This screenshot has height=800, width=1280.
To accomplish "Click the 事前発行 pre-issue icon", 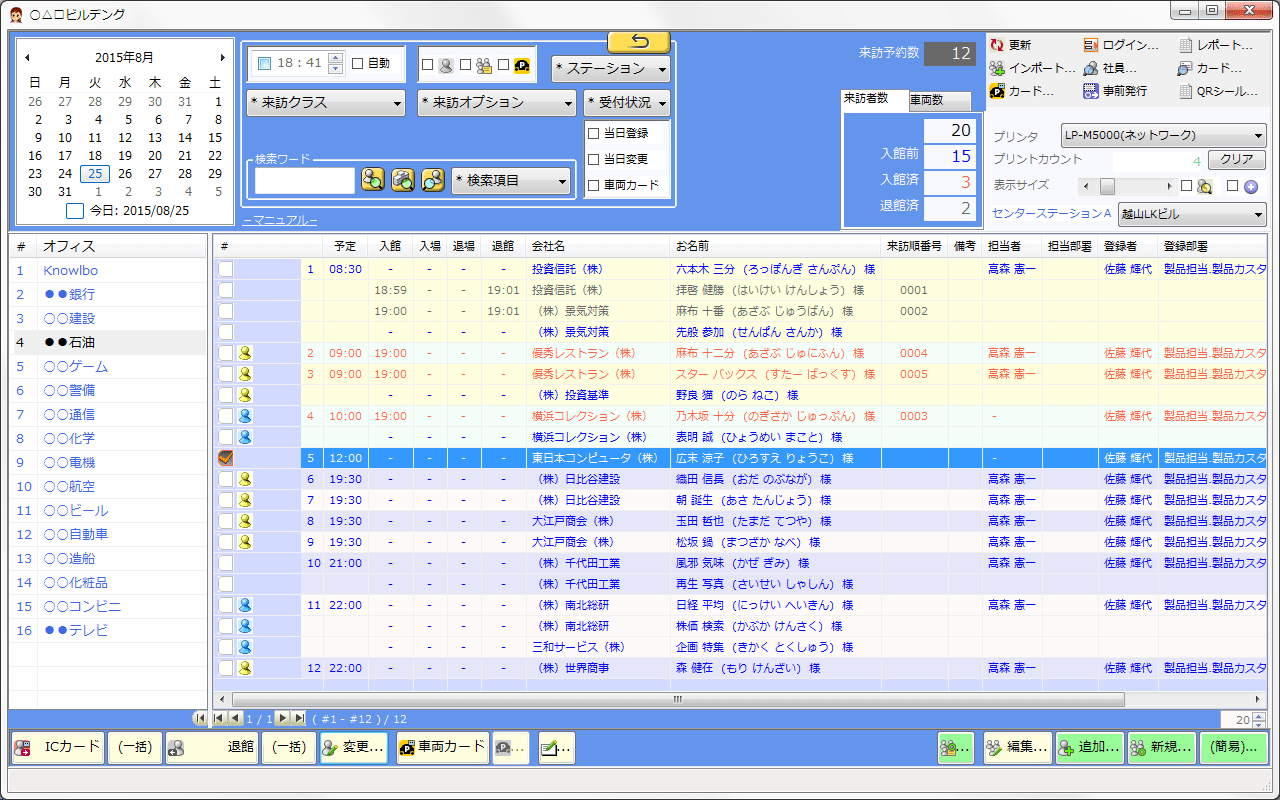I will pos(1091,92).
